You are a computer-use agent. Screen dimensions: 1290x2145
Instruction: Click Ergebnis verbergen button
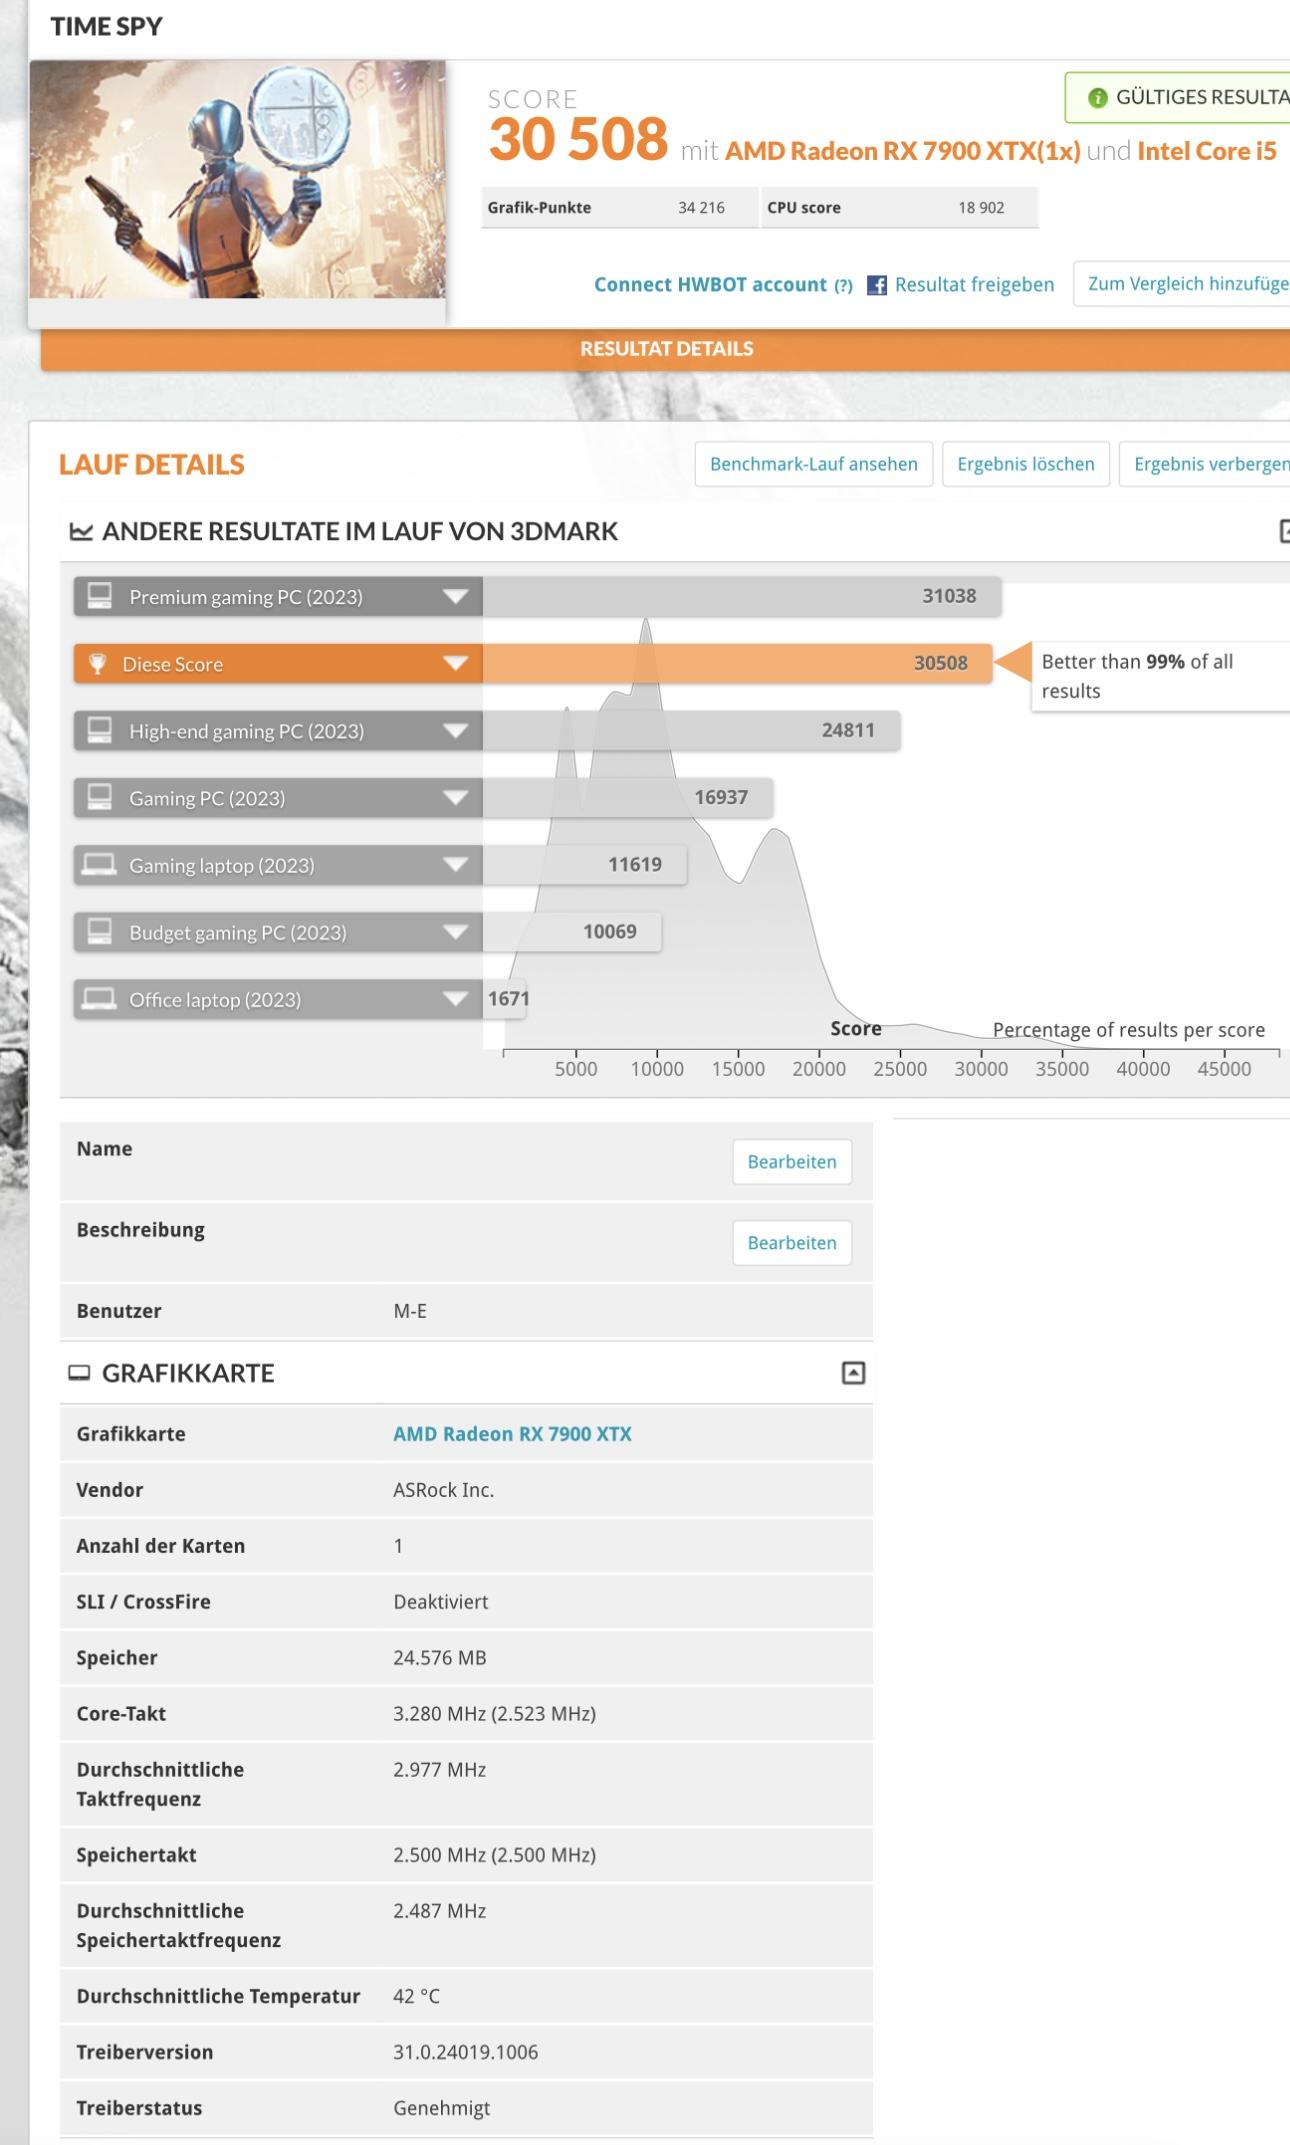click(1205, 464)
